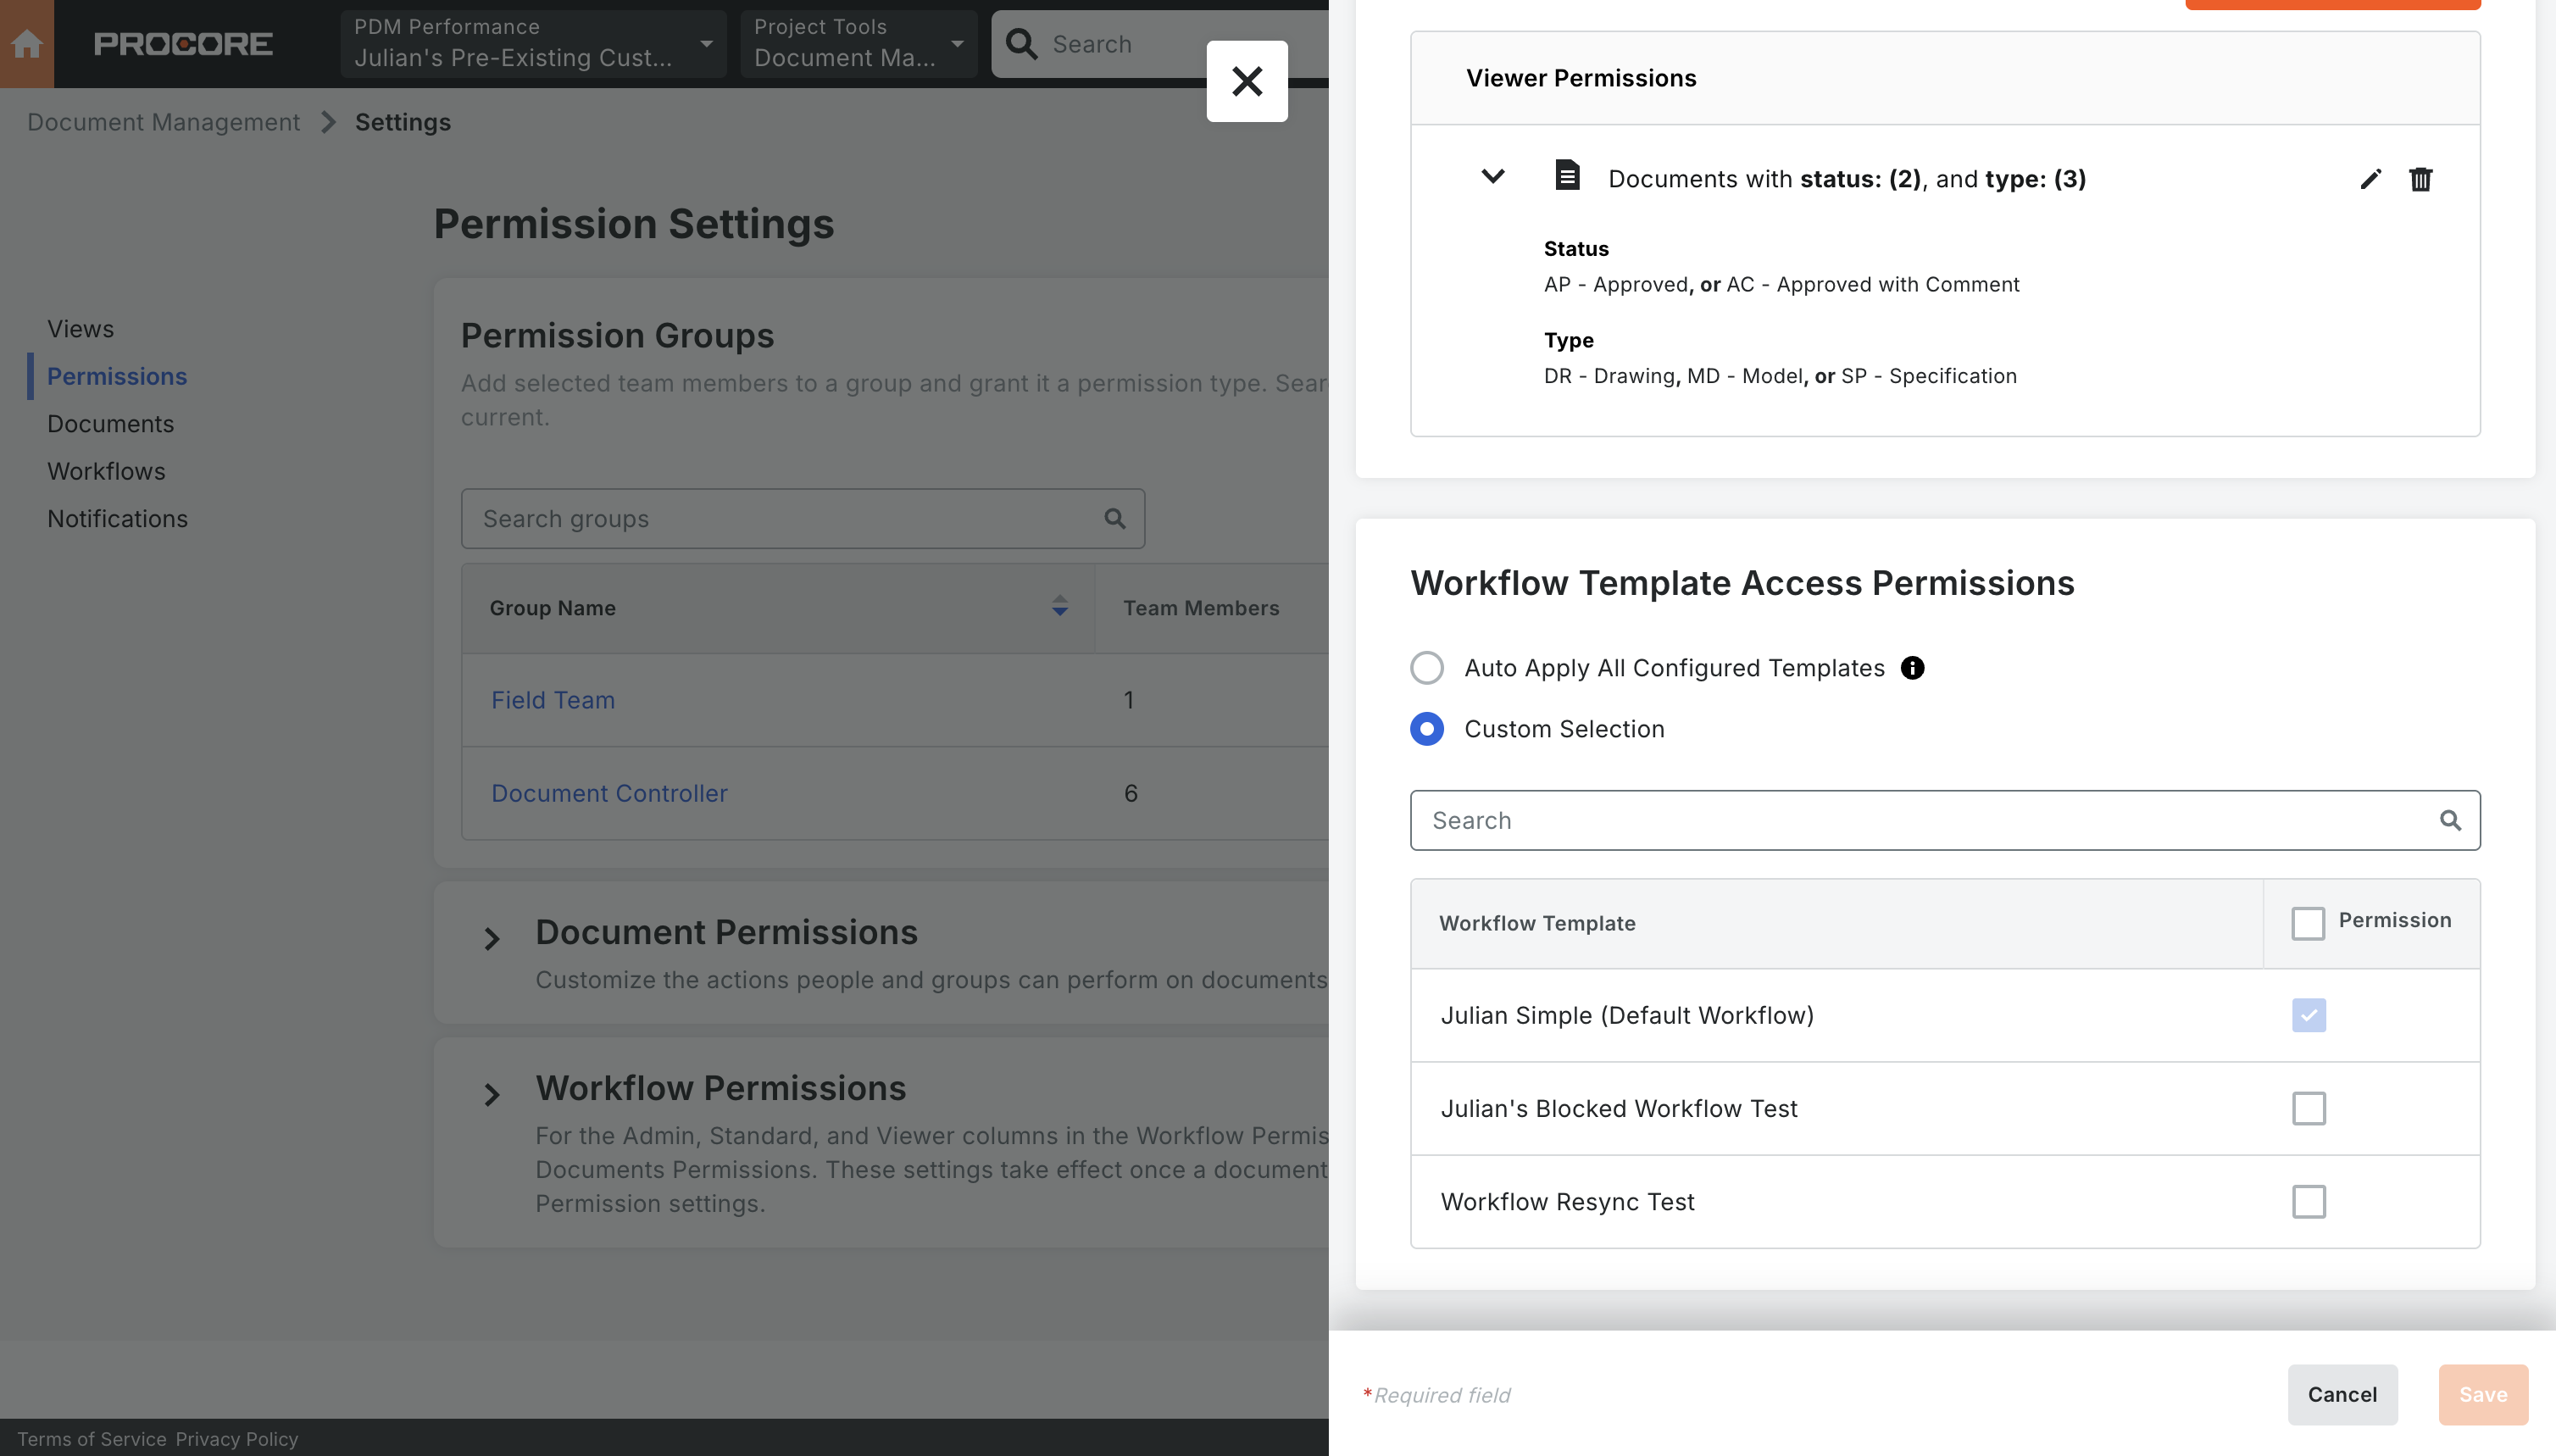2556x1456 pixels.
Task: Click the document icon in viewer permissions row
Action: coord(1567,176)
